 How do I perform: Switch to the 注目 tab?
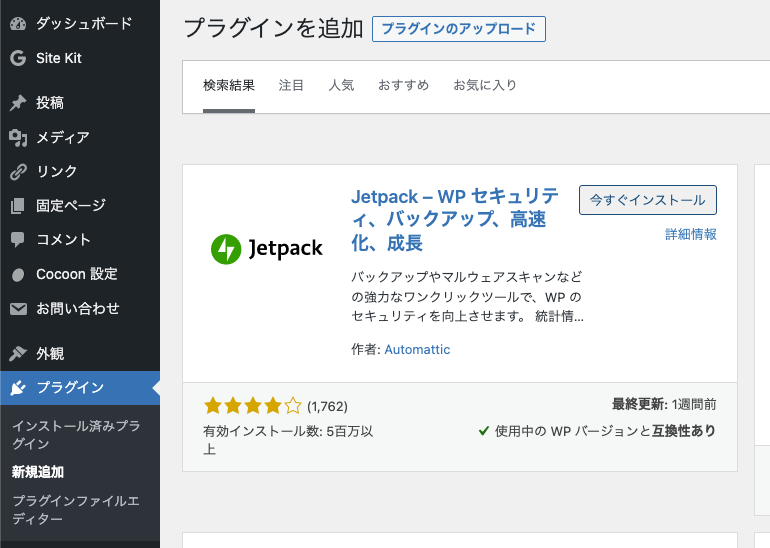pos(291,85)
